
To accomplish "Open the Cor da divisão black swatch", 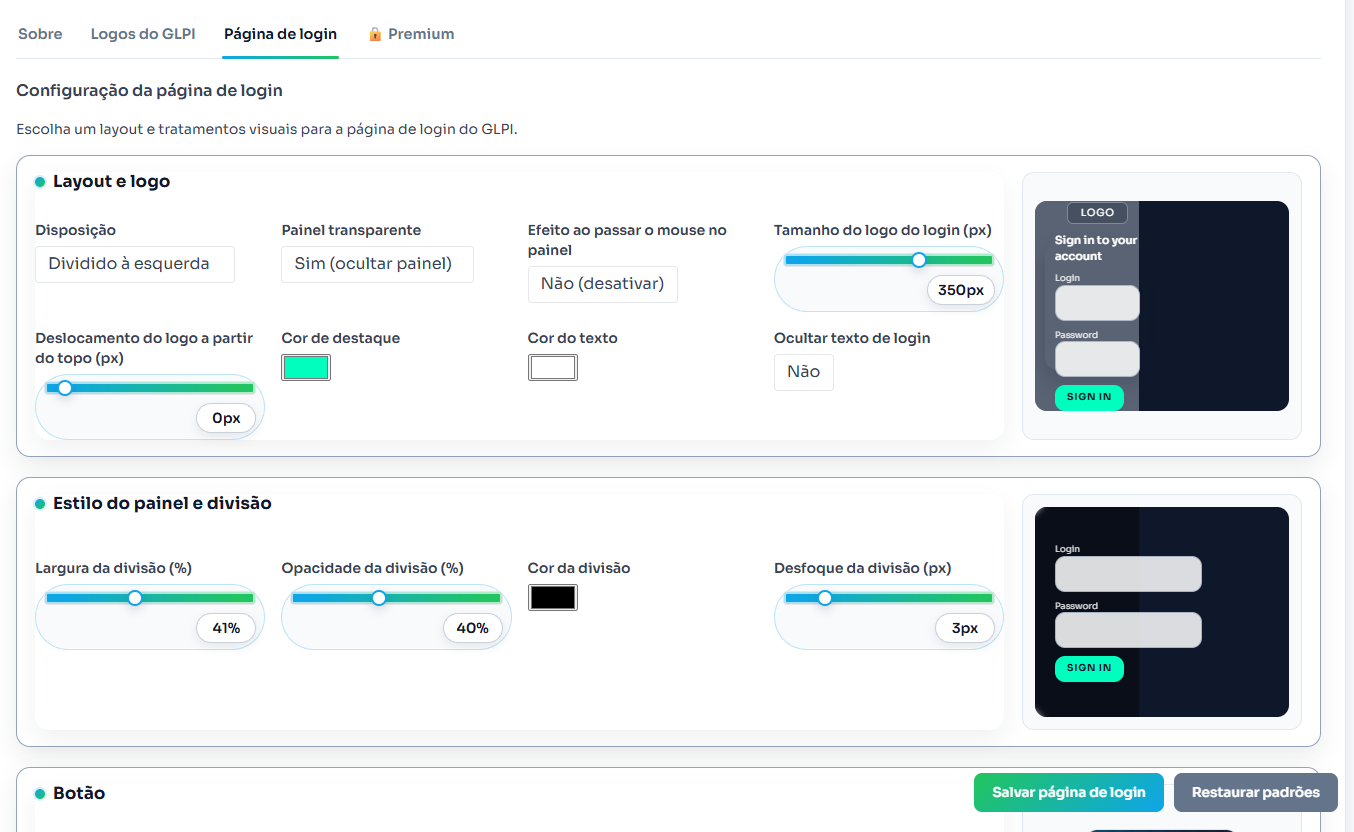I will point(552,598).
